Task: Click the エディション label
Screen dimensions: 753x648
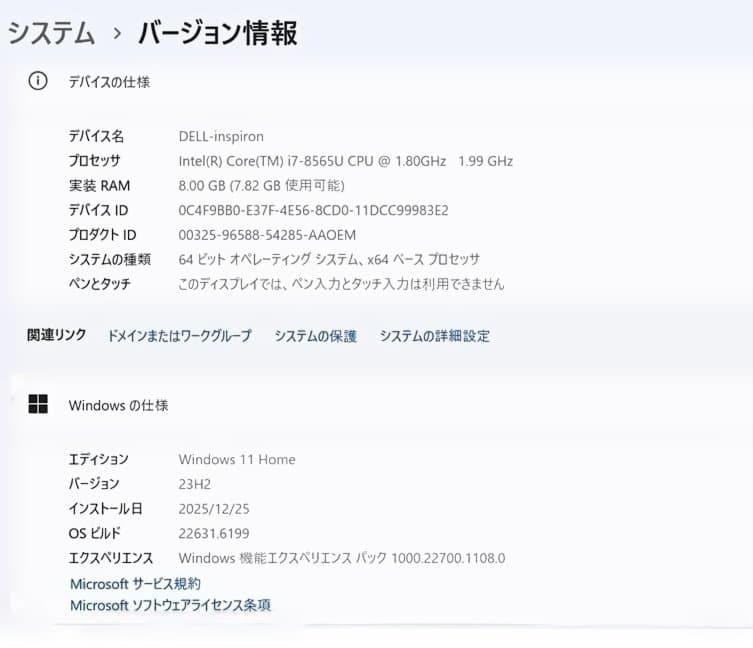Action: pyautogui.click(x=98, y=459)
